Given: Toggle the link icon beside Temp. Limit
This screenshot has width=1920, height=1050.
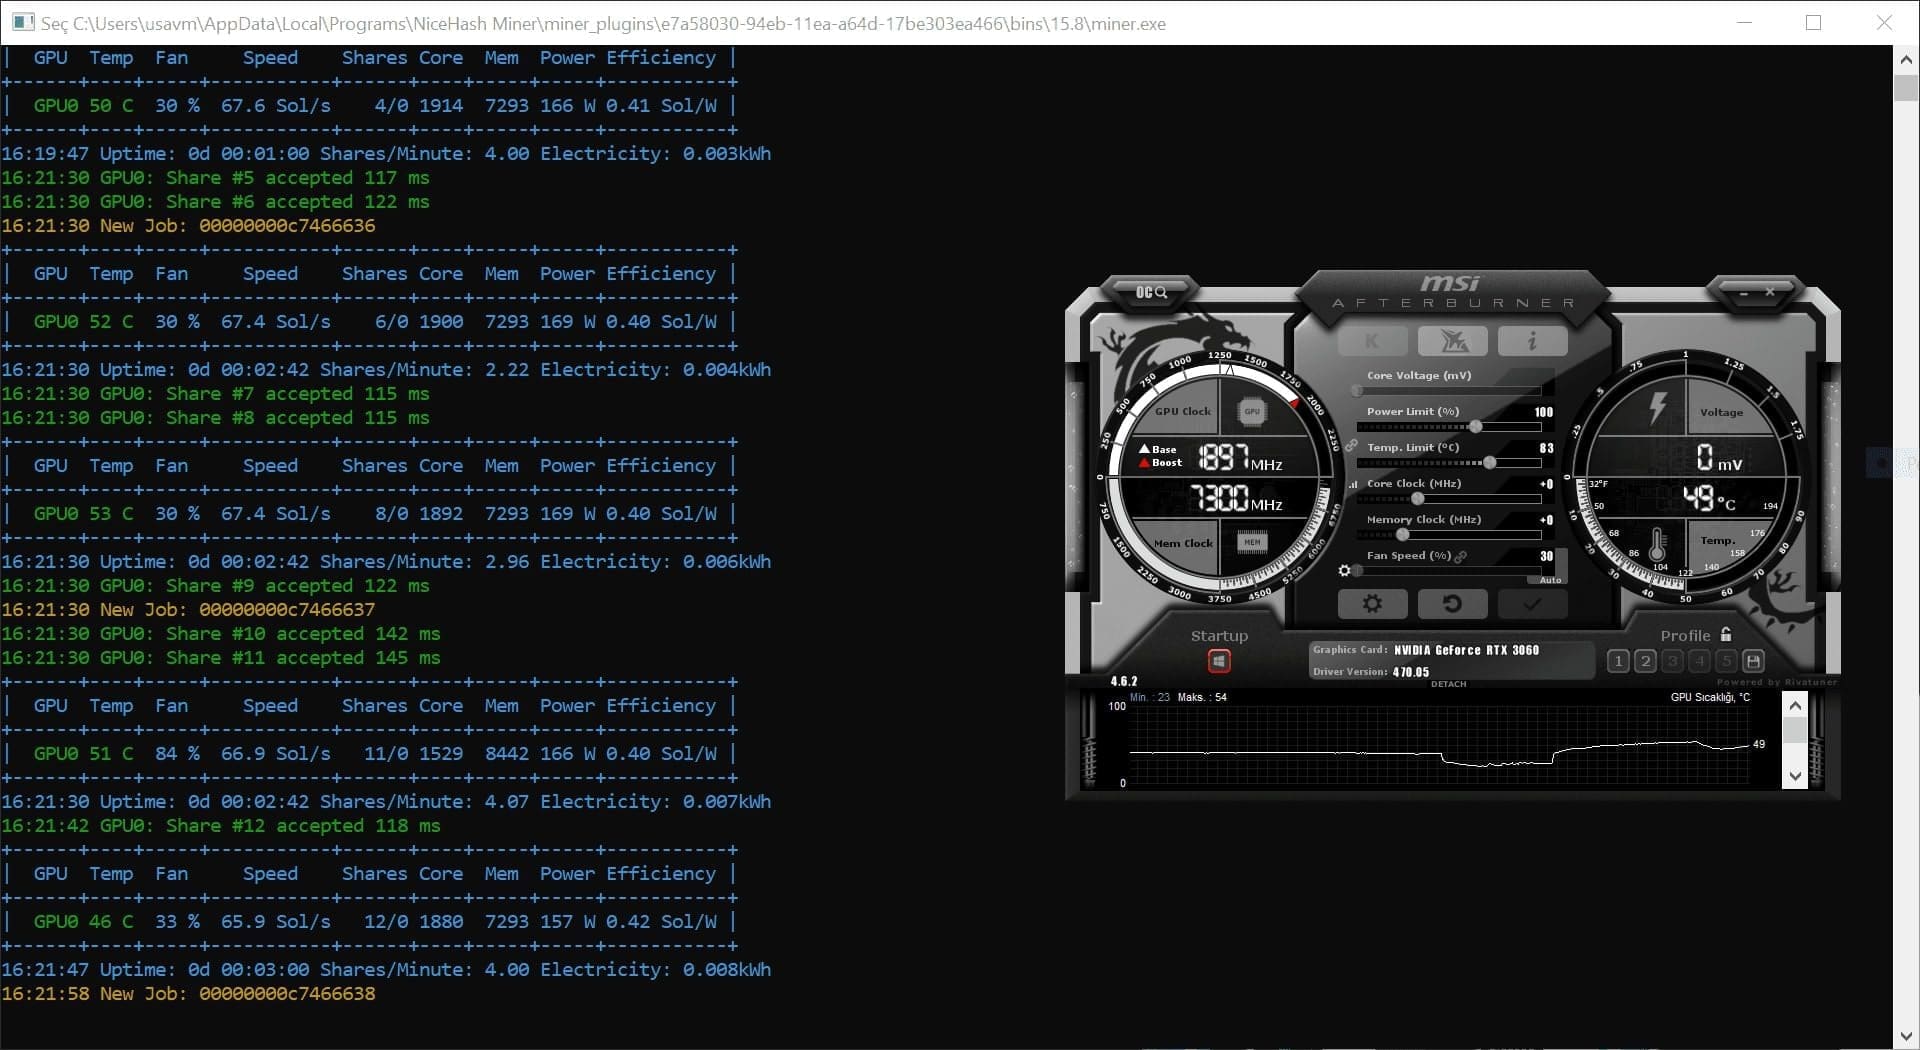Looking at the screenshot, I should pos(1351,447).
